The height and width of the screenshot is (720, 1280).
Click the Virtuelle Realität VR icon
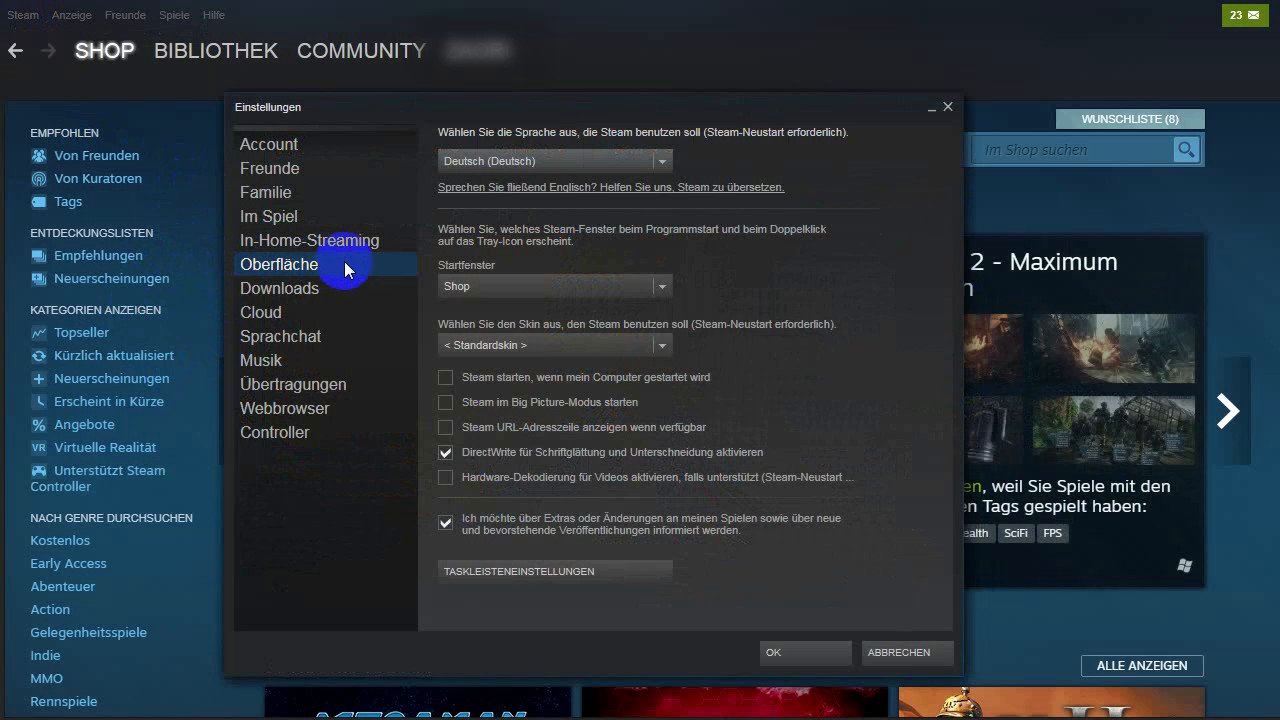click(38, 448)
